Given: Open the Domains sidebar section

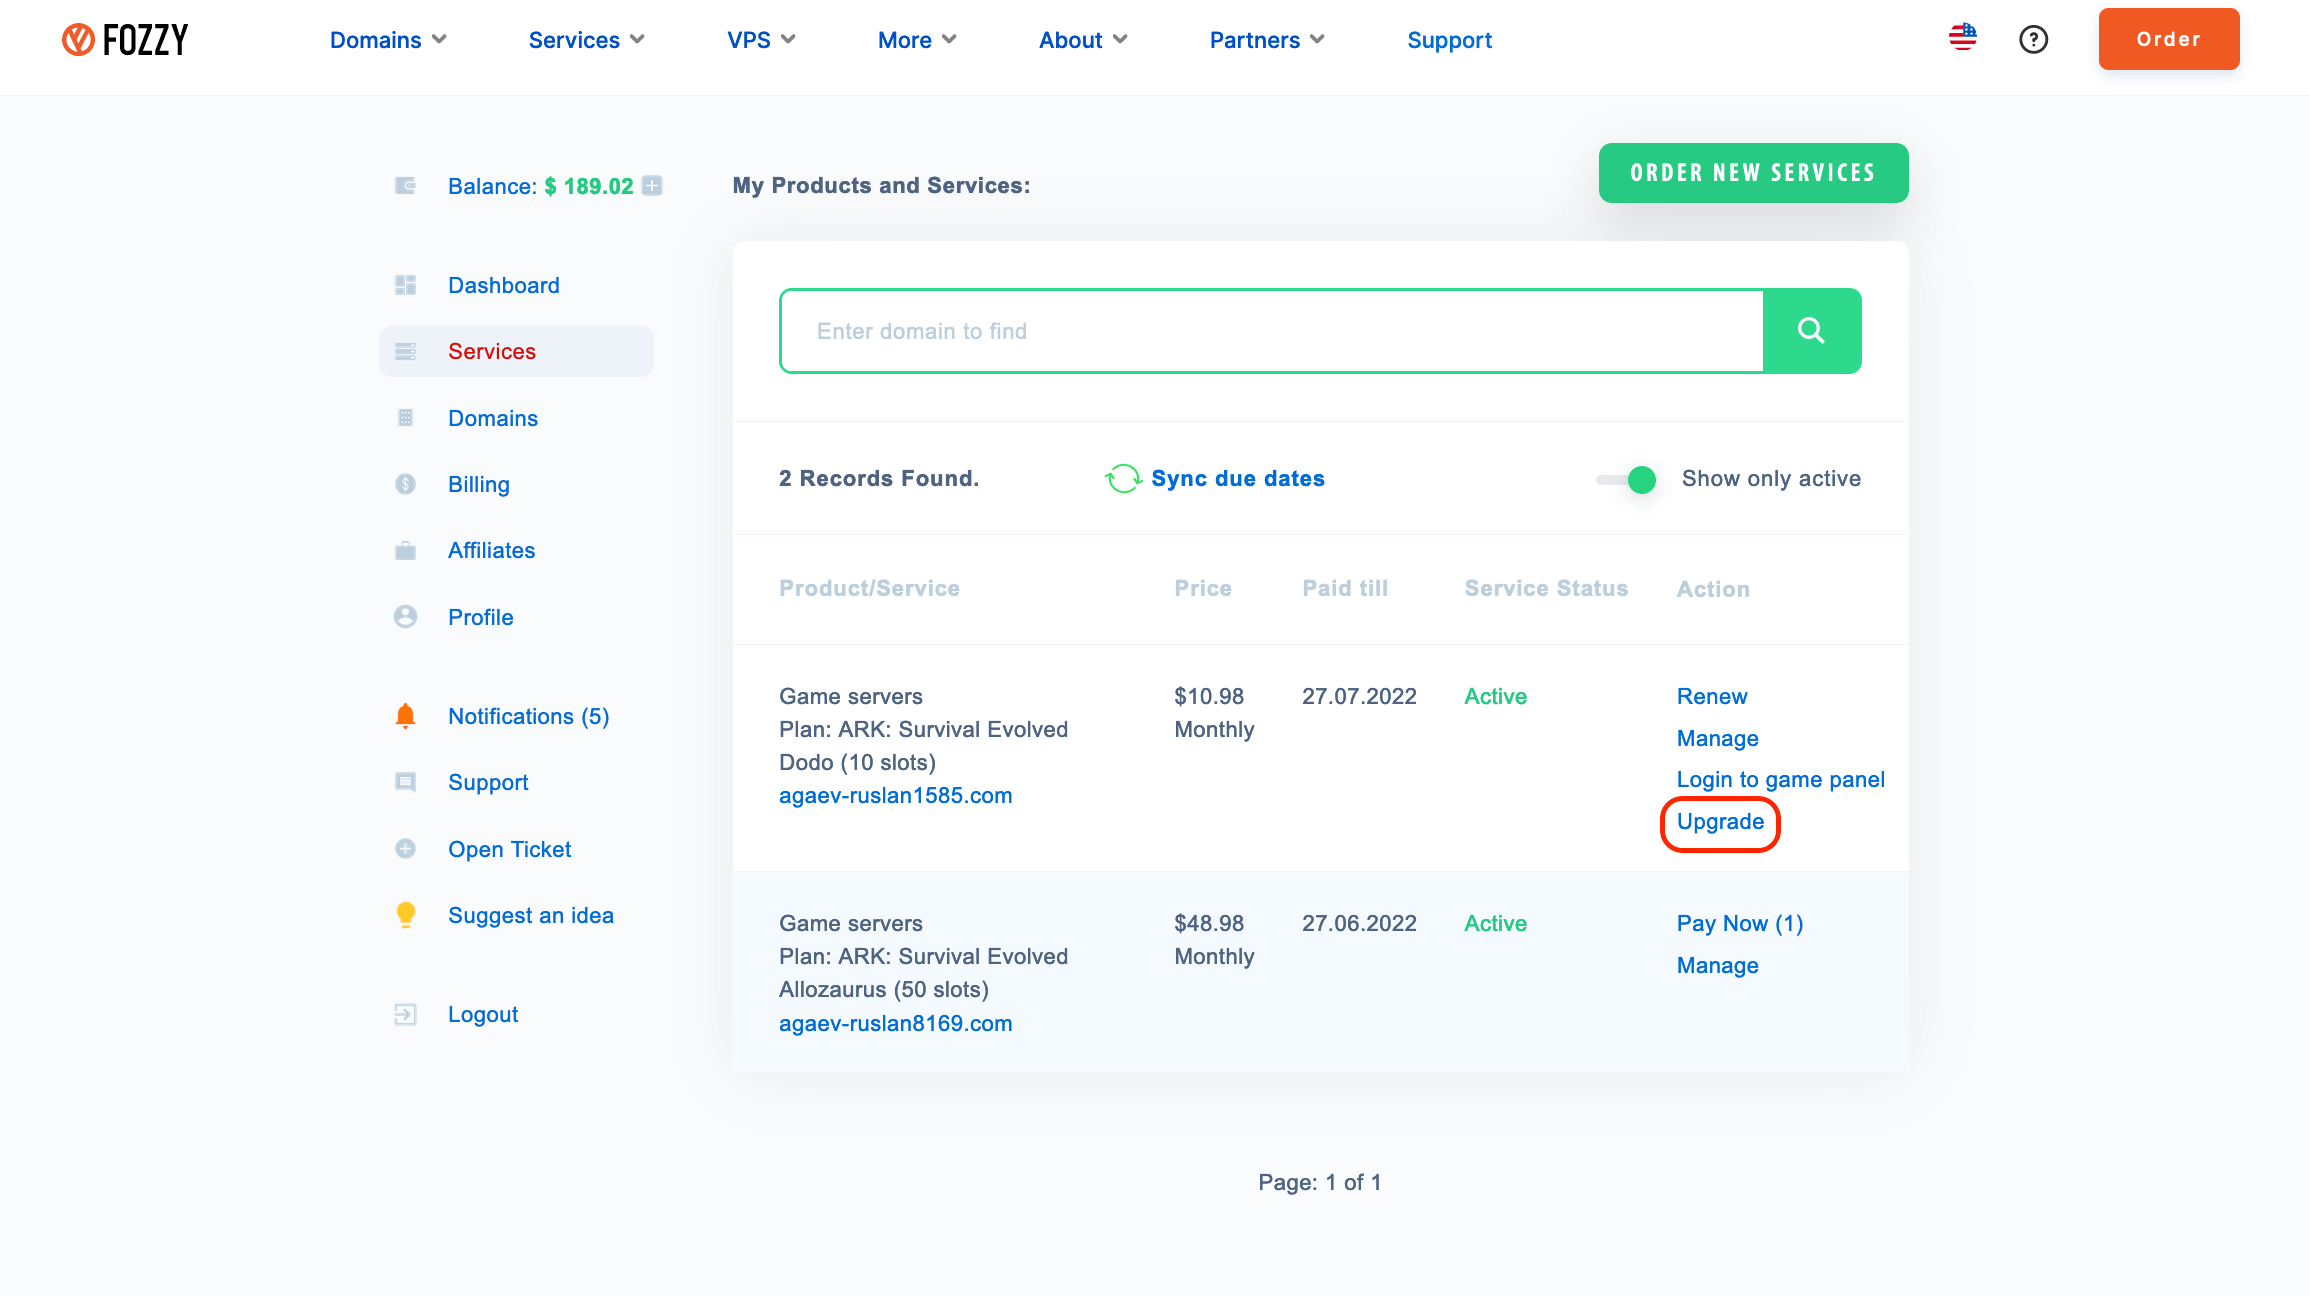Looking at the screenshot, I should pos(492,418).
